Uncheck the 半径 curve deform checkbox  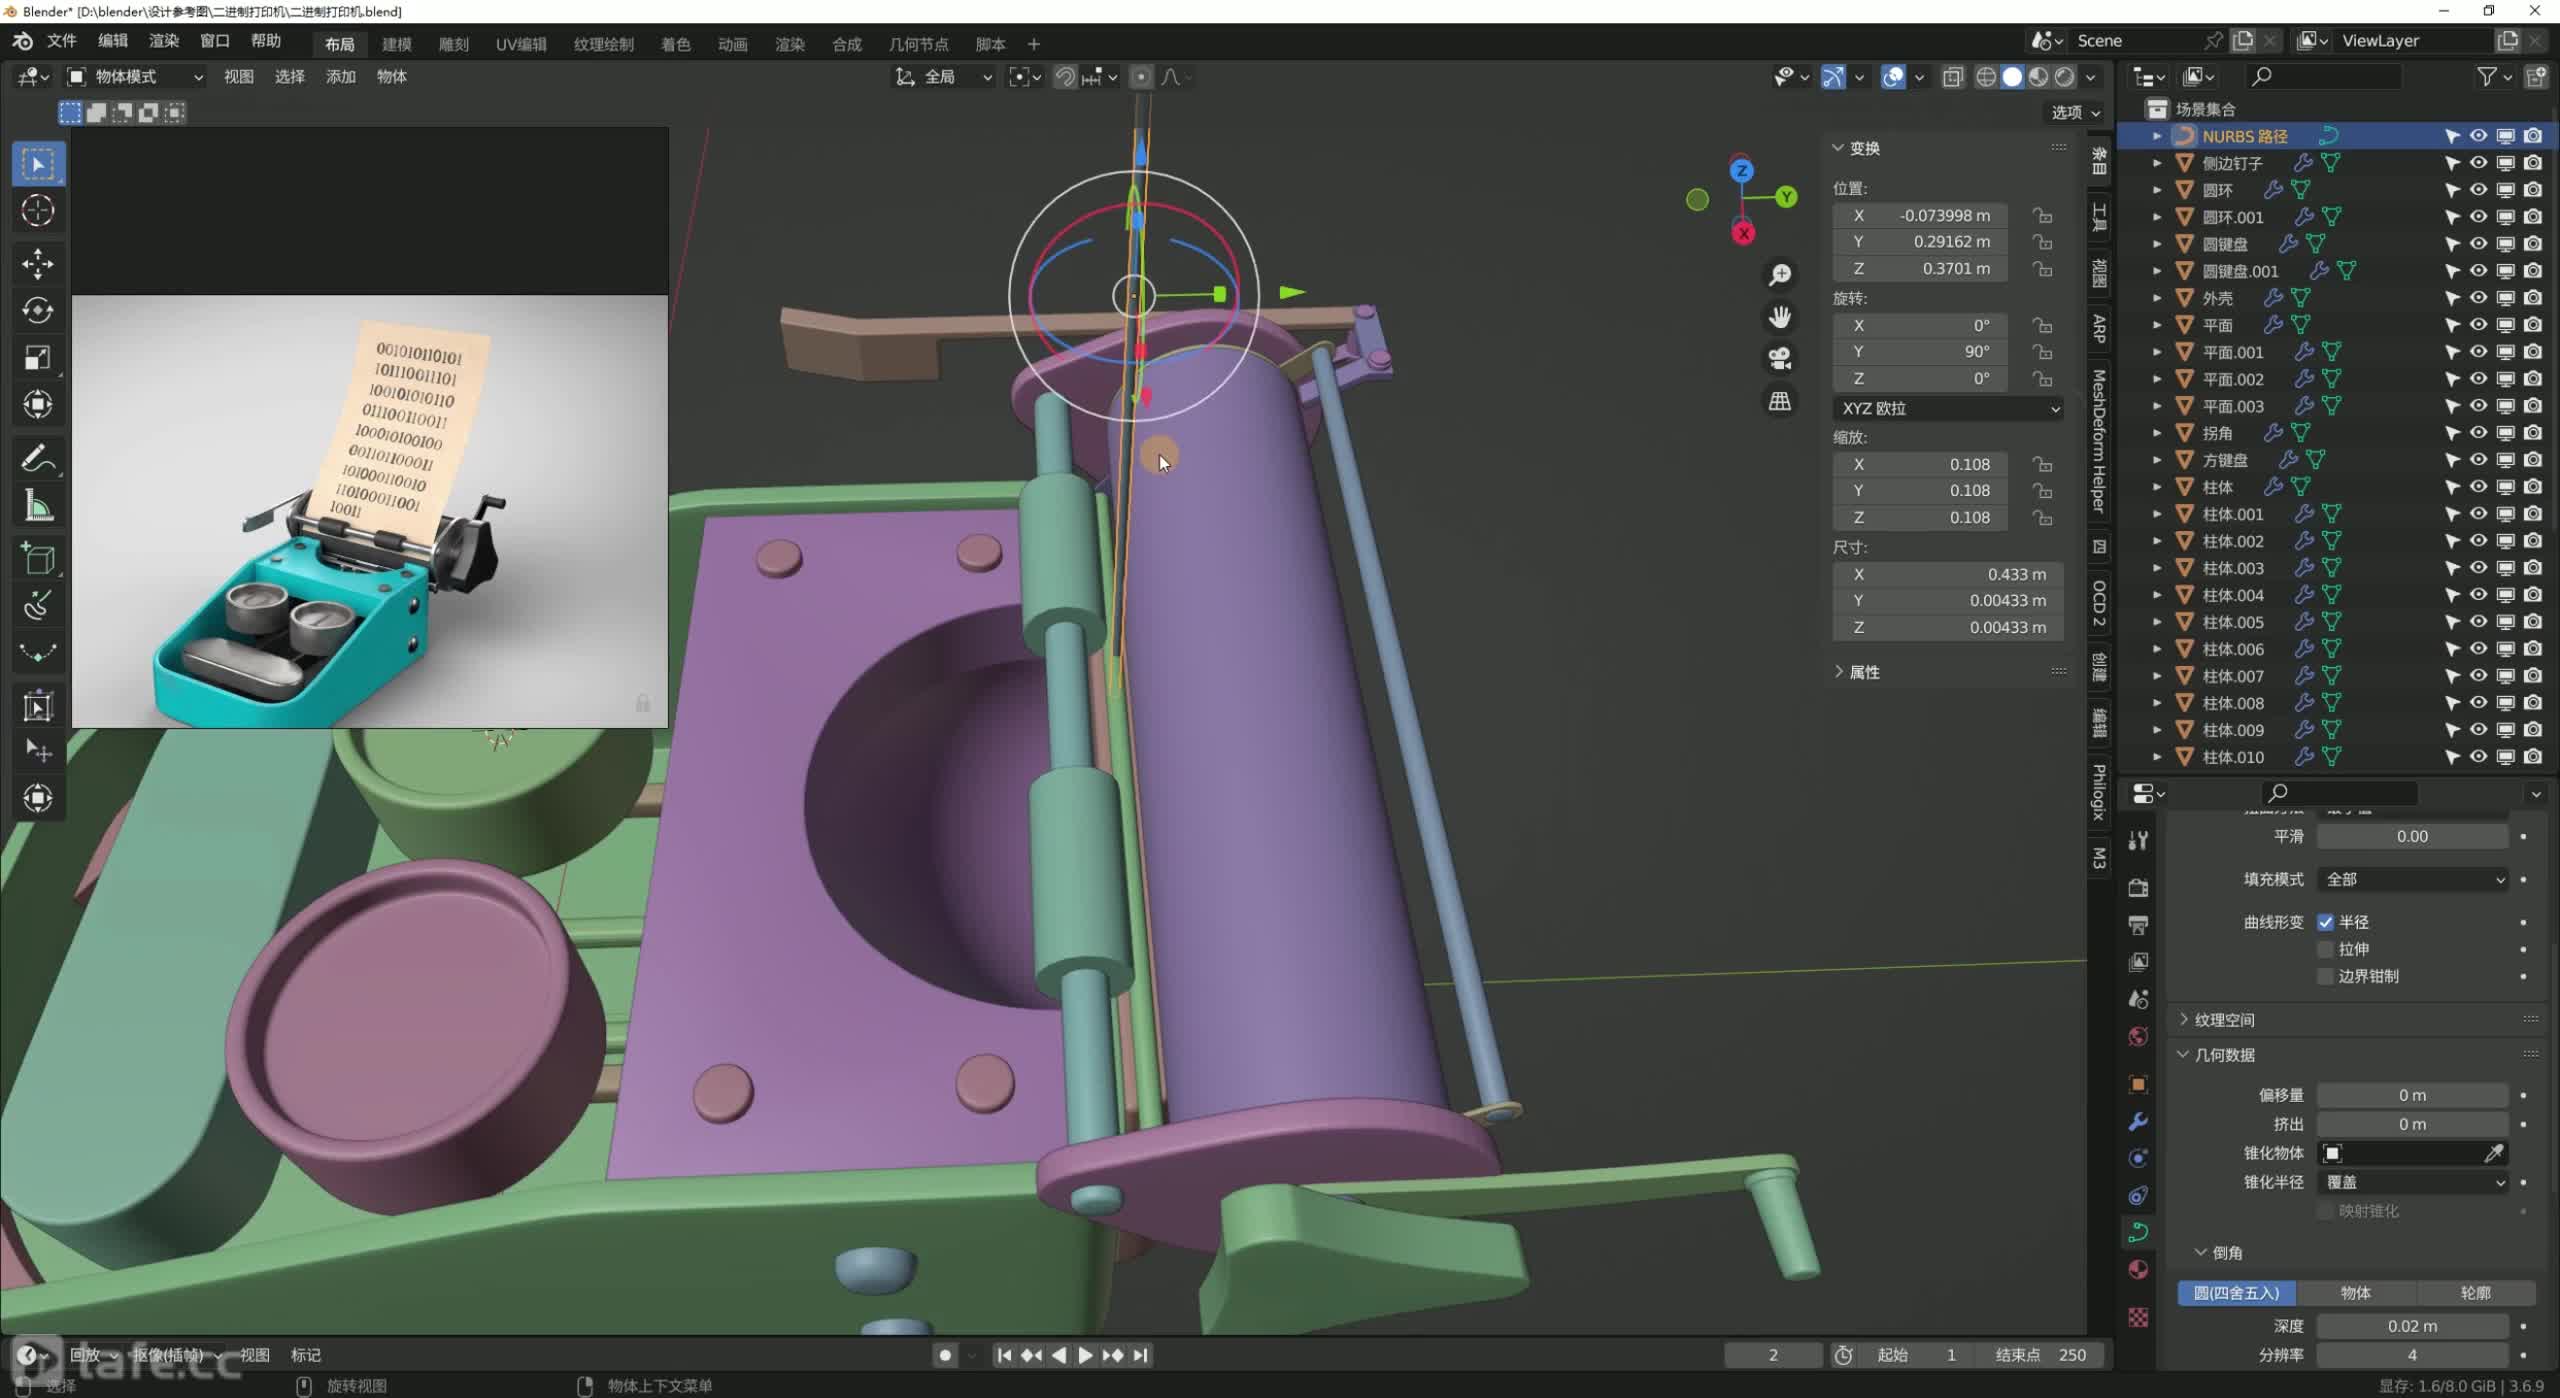(x=2326, y=922)
